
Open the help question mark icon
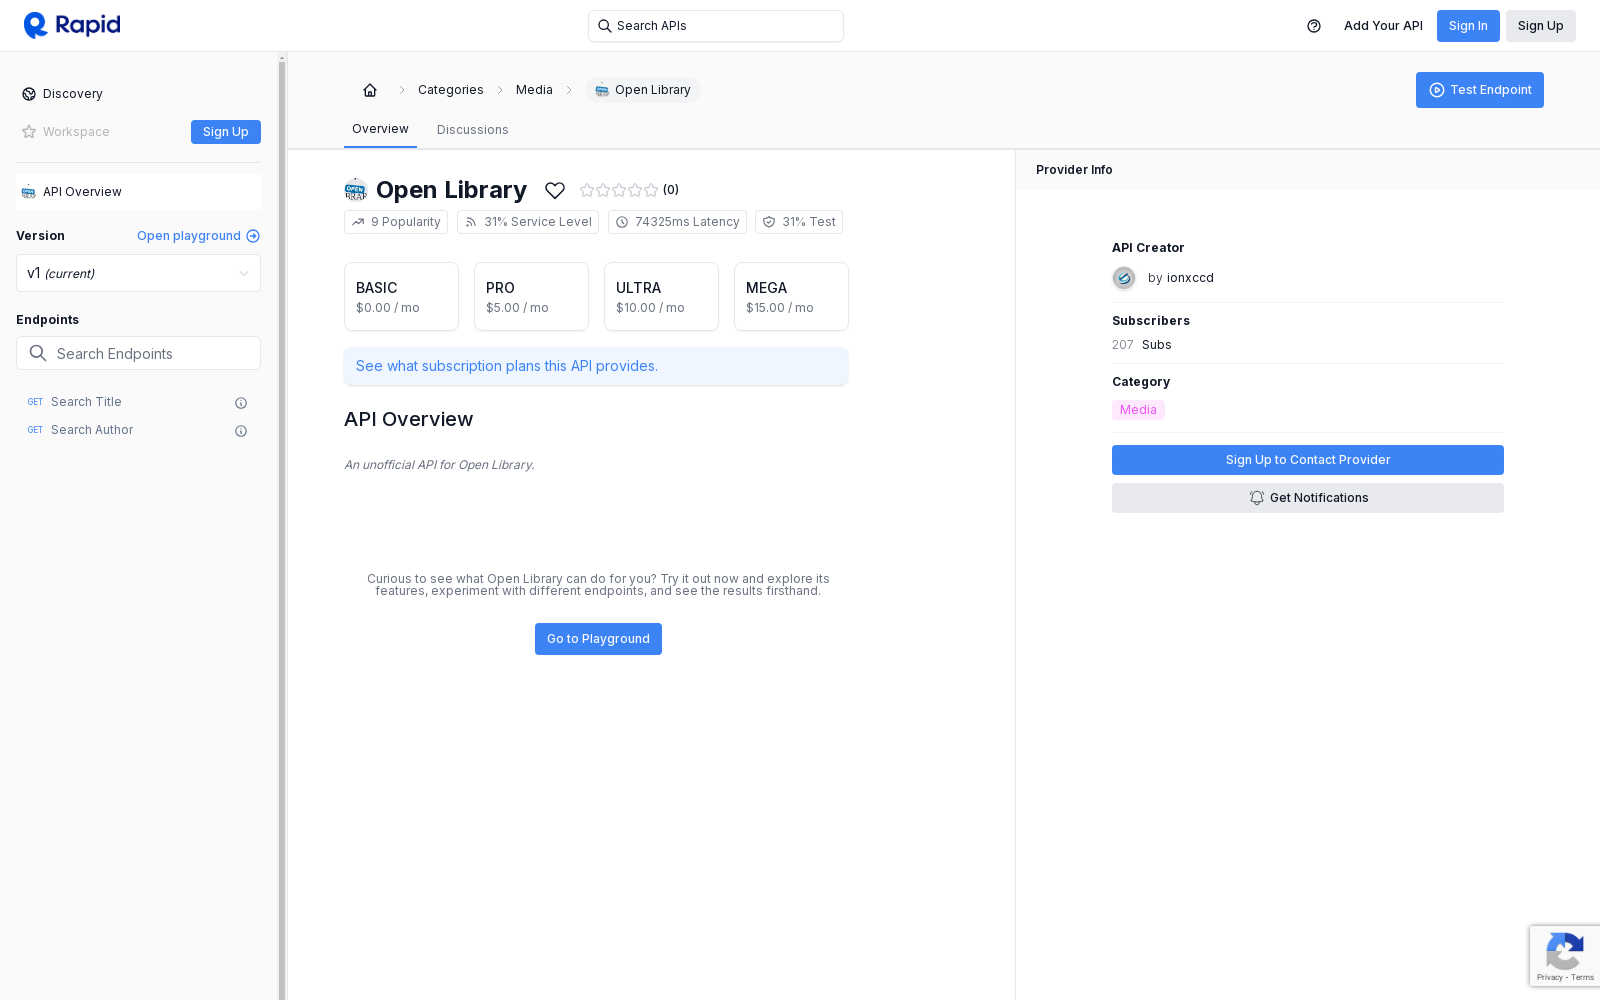point(1314,26)
